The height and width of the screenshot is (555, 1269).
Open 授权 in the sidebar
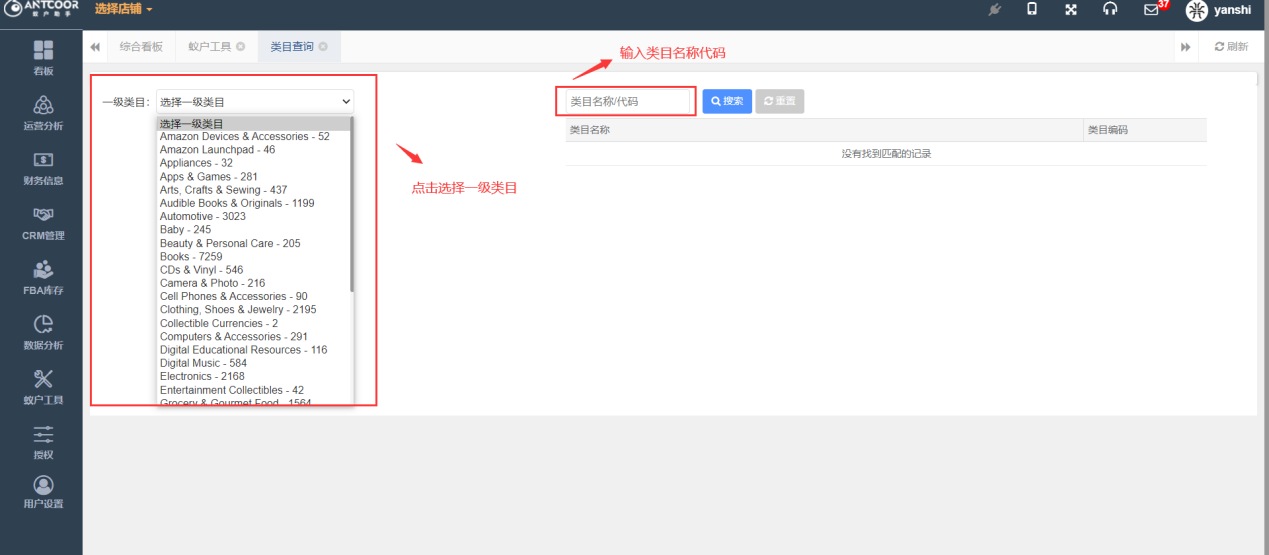pyautogui.click(x=43, y=442)
